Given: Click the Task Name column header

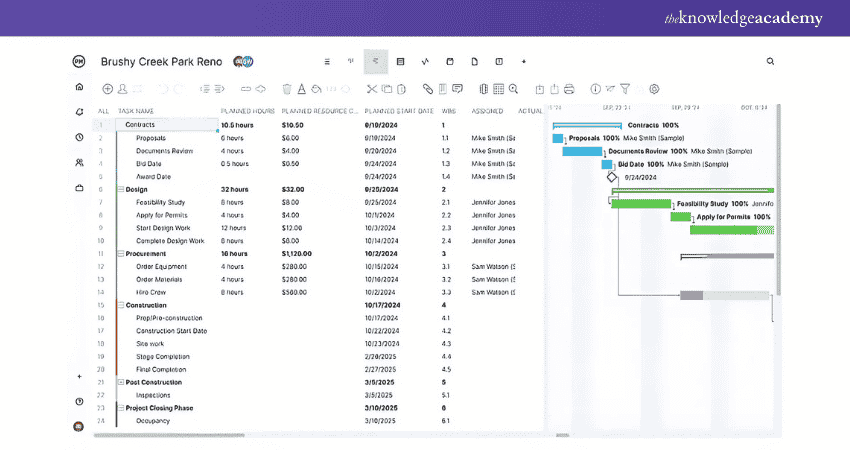Looking at the screenshot, I should pos(137,111).
